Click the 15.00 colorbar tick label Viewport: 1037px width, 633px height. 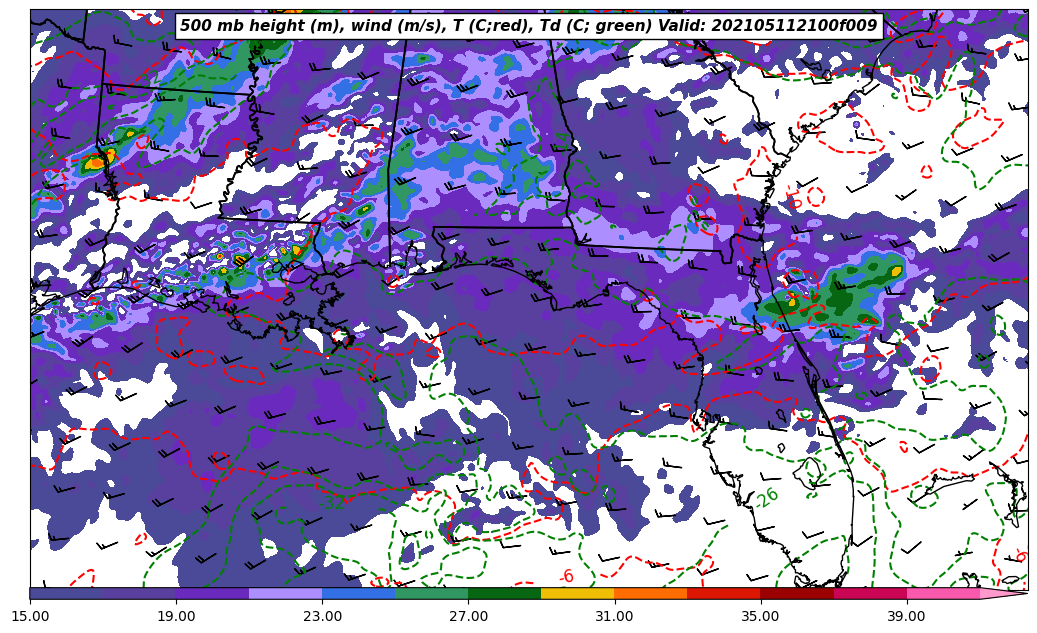[30, 617]
